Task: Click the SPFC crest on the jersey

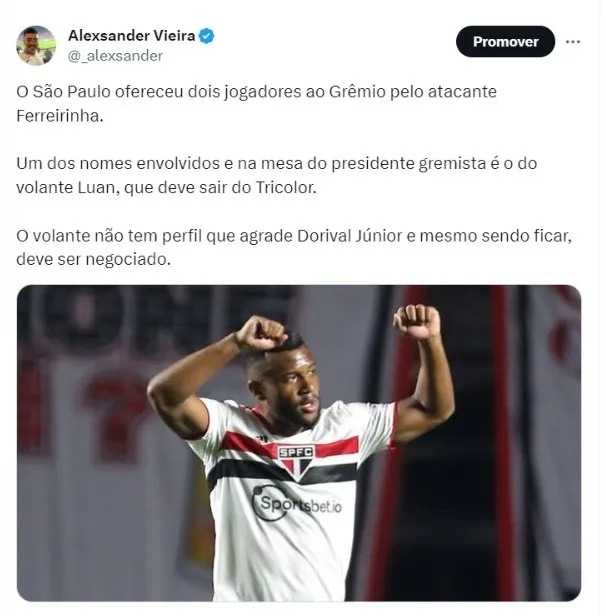Action: pos(296,461)
